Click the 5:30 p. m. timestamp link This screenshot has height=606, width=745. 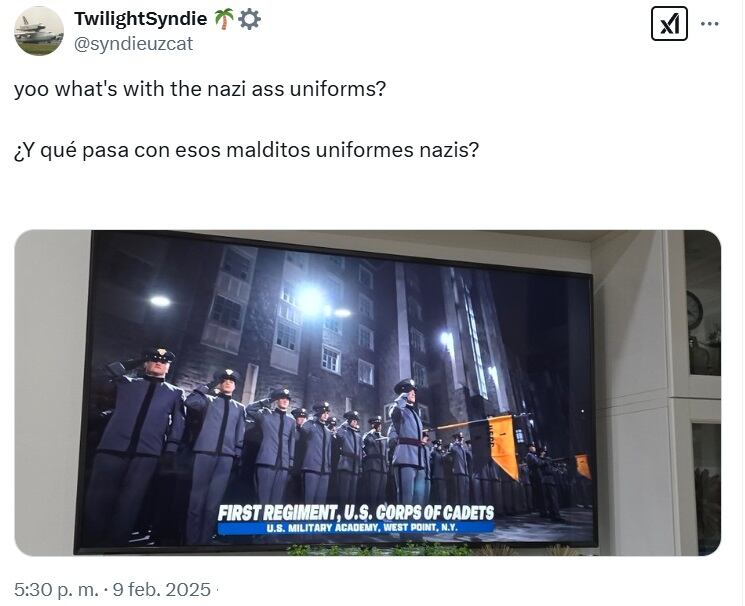tap(56, 590)
